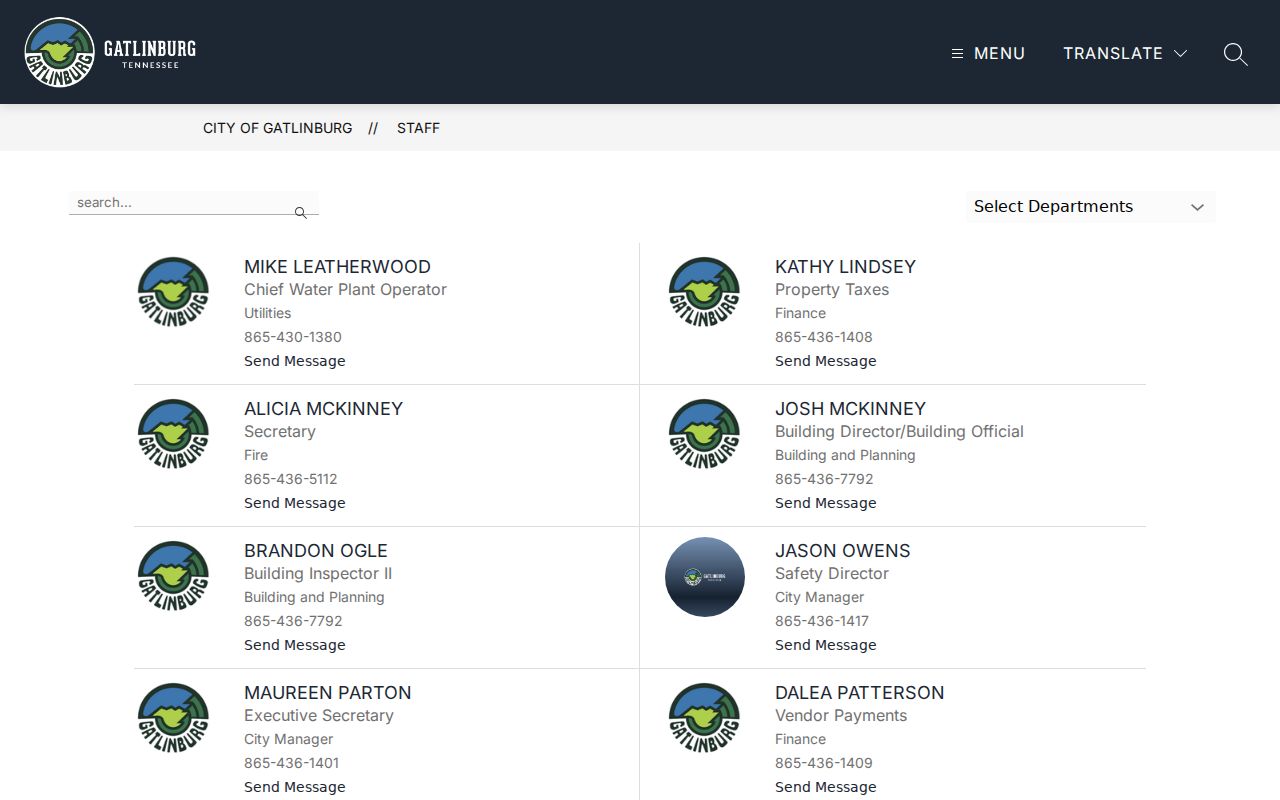
Task: Click phone number 865-436-1417
Action: click(x=822, y=621)
